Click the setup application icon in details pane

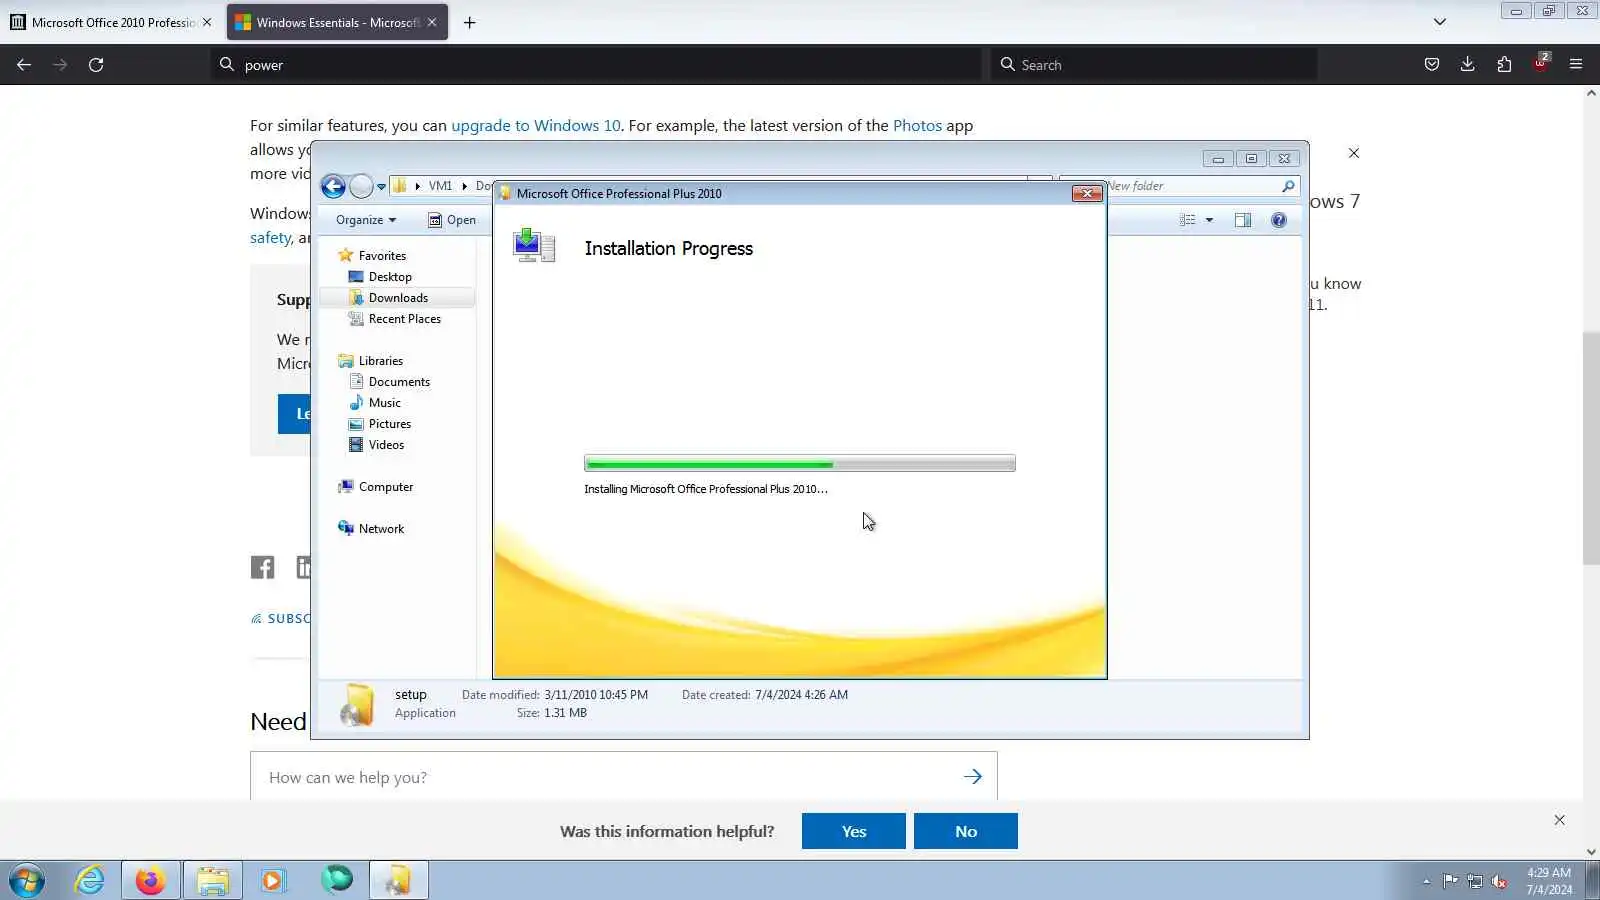point(357,704)
